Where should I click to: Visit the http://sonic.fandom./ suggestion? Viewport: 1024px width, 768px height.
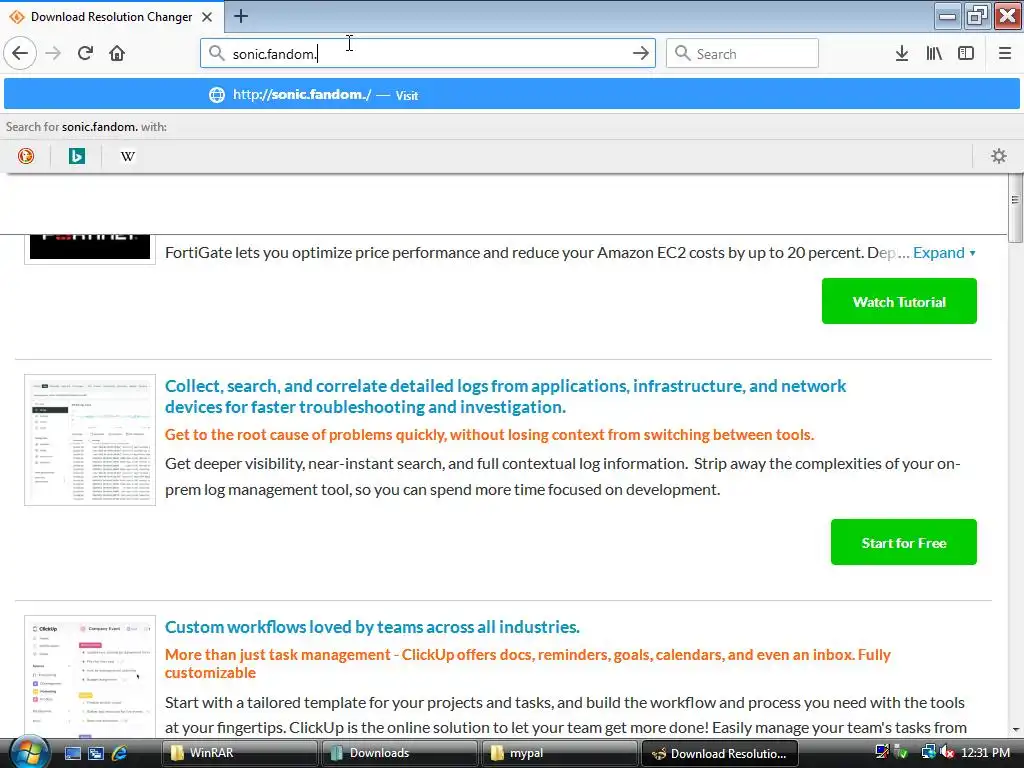point(511,95)
